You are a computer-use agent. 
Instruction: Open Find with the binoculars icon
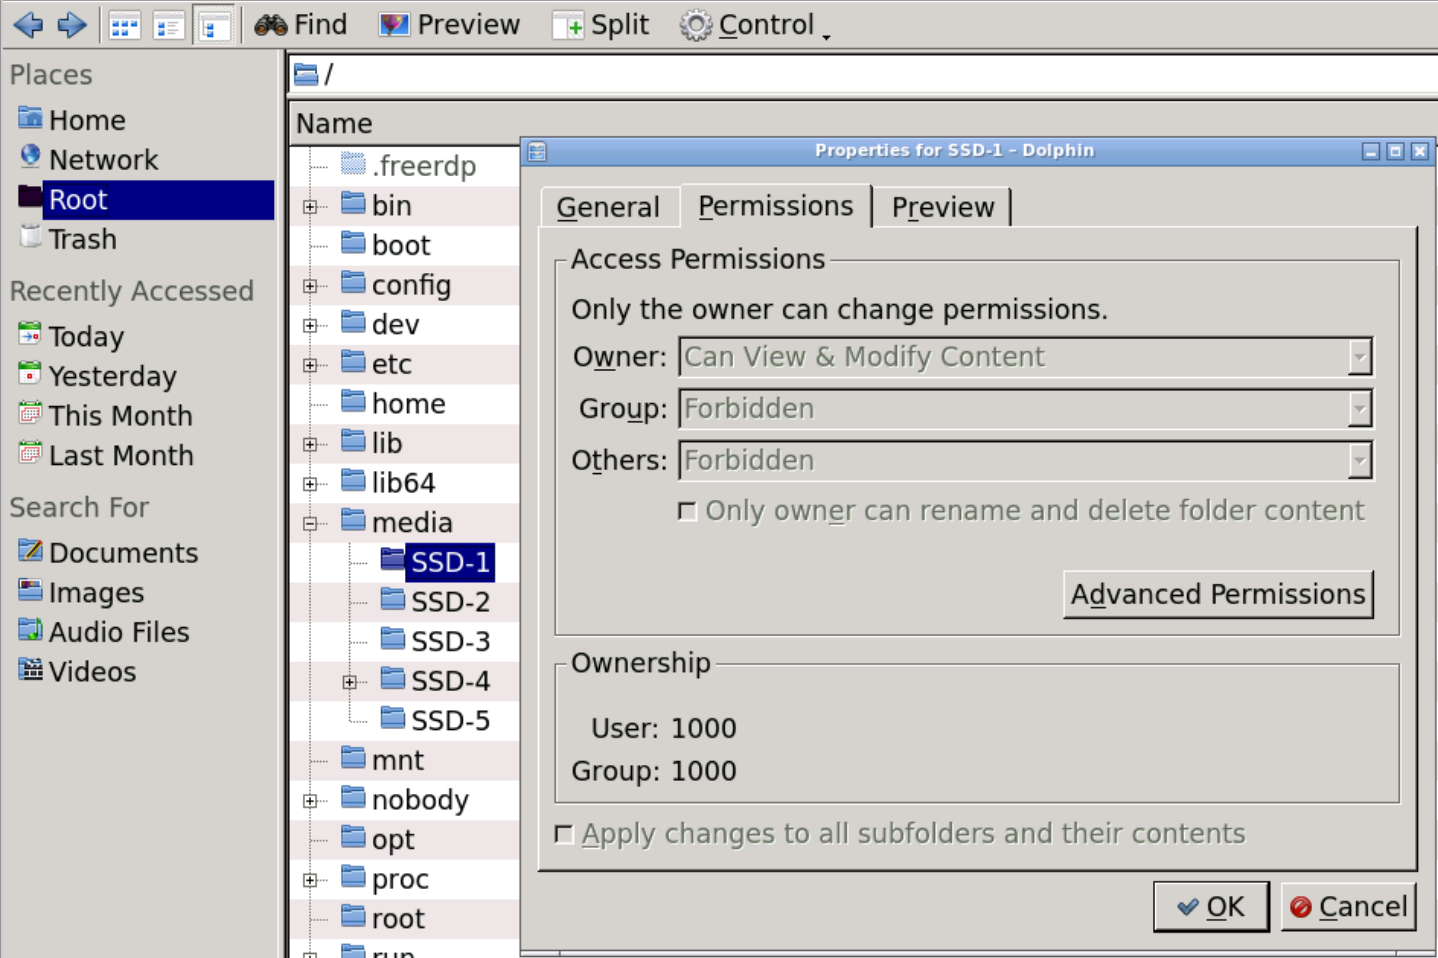click(x=300, y=25)
